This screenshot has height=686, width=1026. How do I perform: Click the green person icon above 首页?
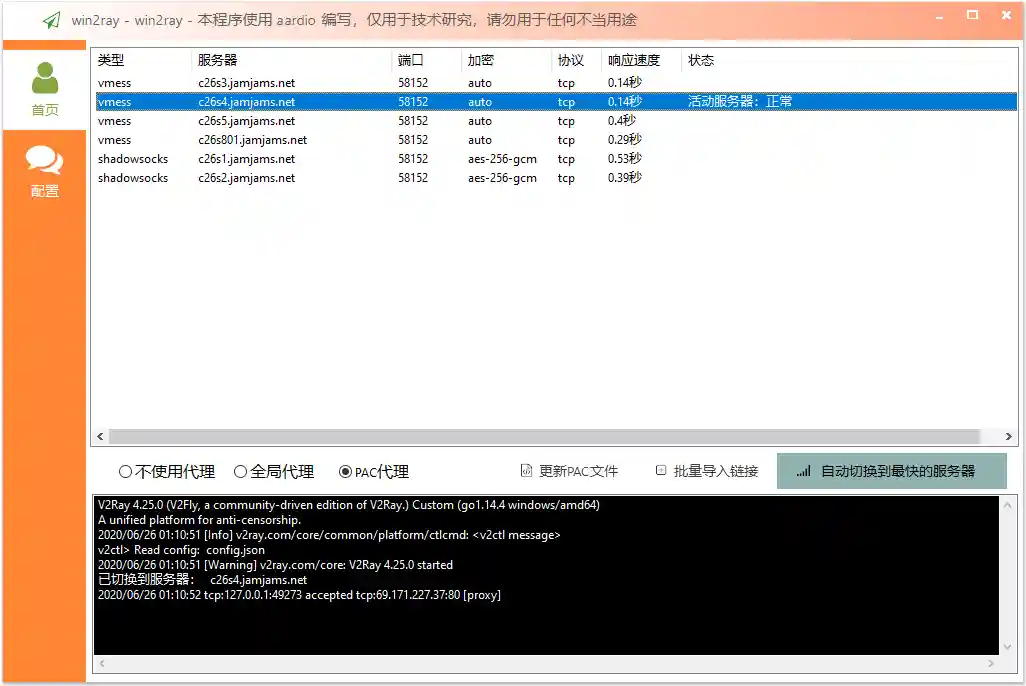pos(44,75)
